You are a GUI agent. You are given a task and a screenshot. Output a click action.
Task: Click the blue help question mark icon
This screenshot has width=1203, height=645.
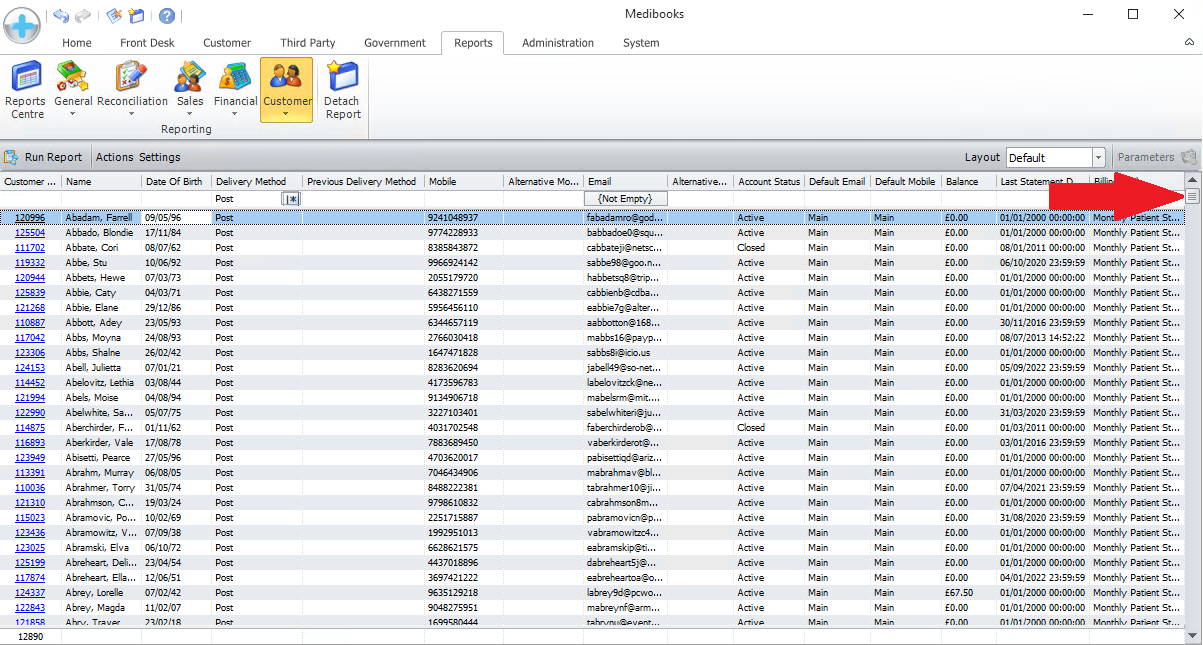[167, 16]
